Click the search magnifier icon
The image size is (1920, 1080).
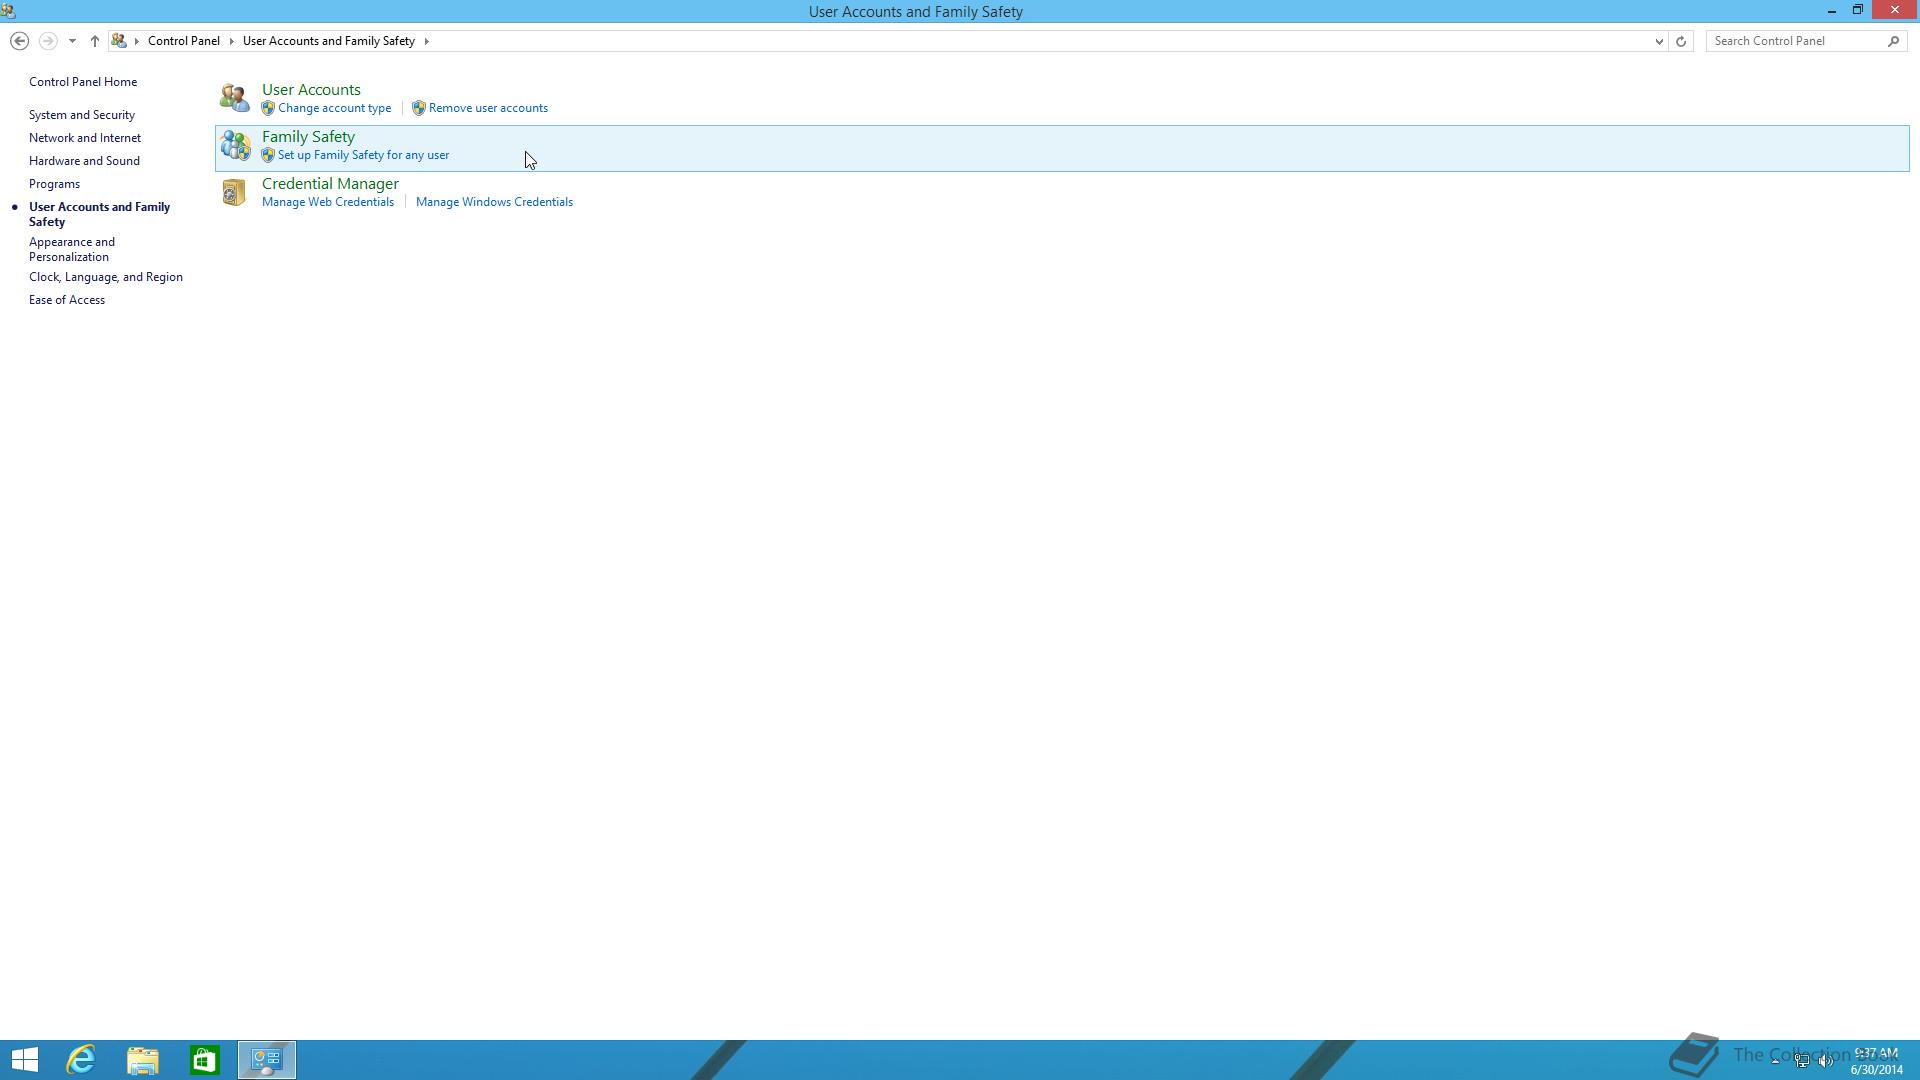[x=1893, y=41]
